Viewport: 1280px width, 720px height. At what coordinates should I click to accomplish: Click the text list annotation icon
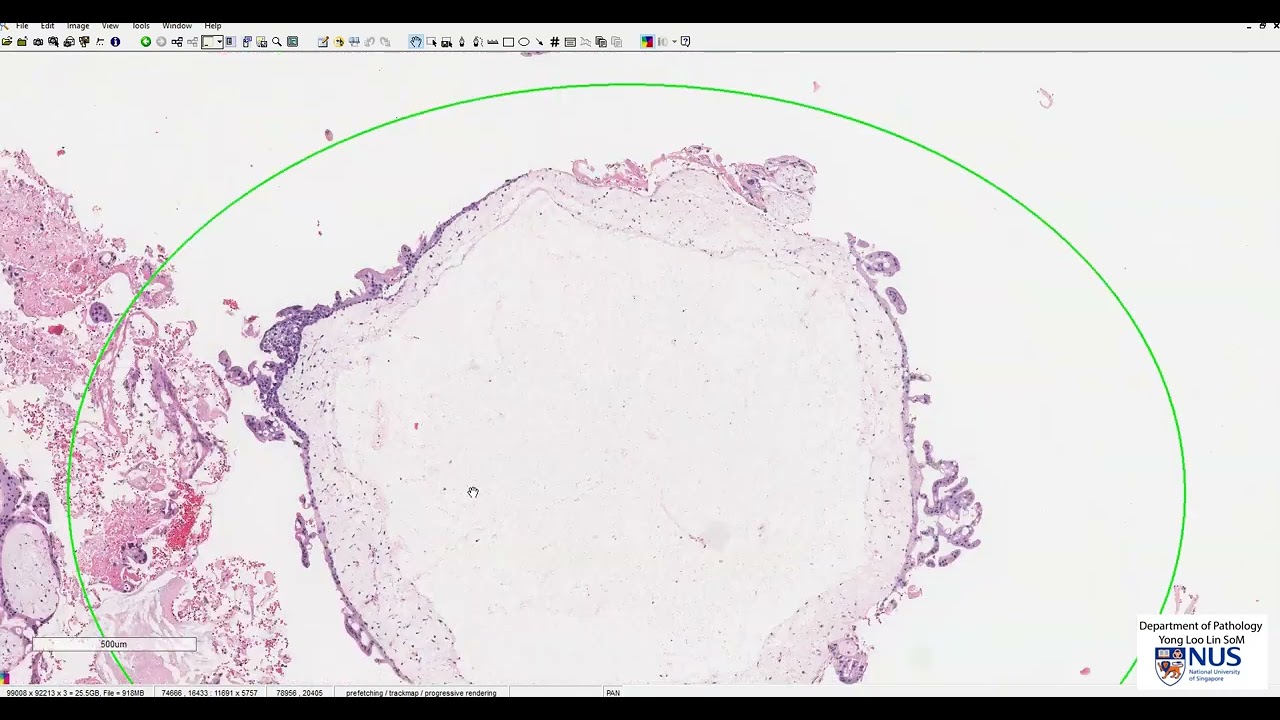pyautogui.click(x=570, y=42)
